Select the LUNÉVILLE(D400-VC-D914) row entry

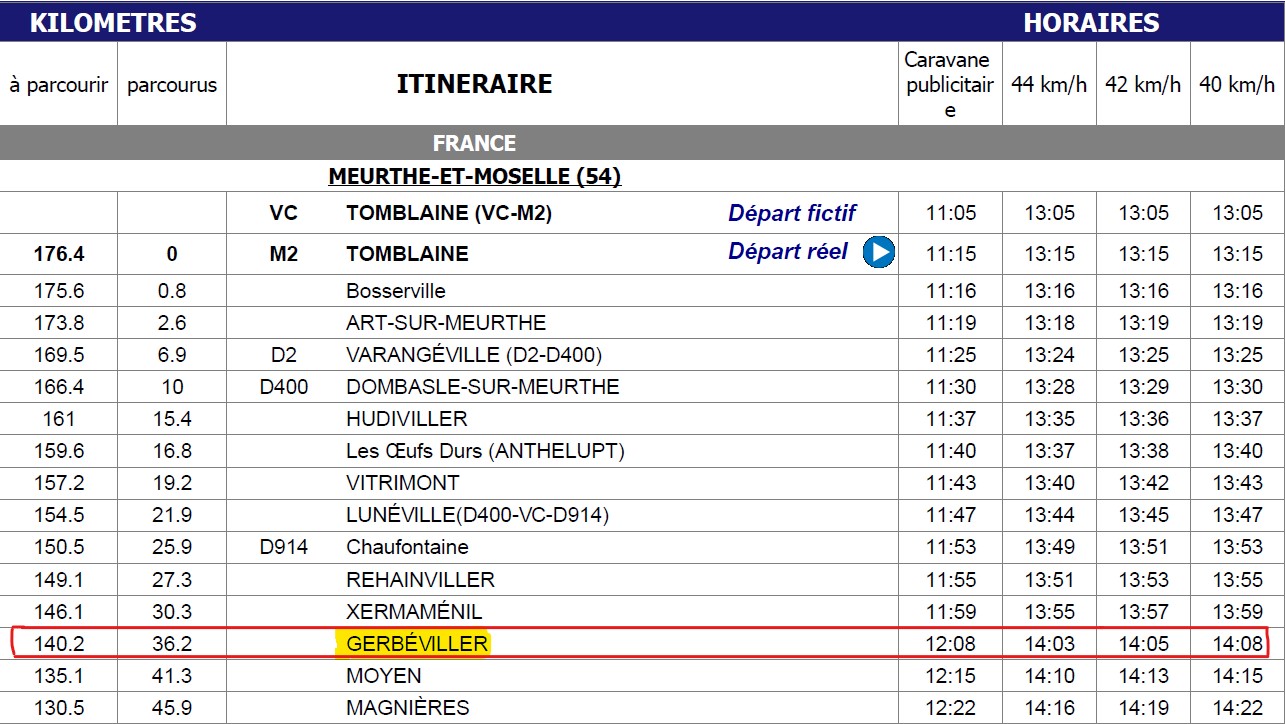(x=477, y=515)
